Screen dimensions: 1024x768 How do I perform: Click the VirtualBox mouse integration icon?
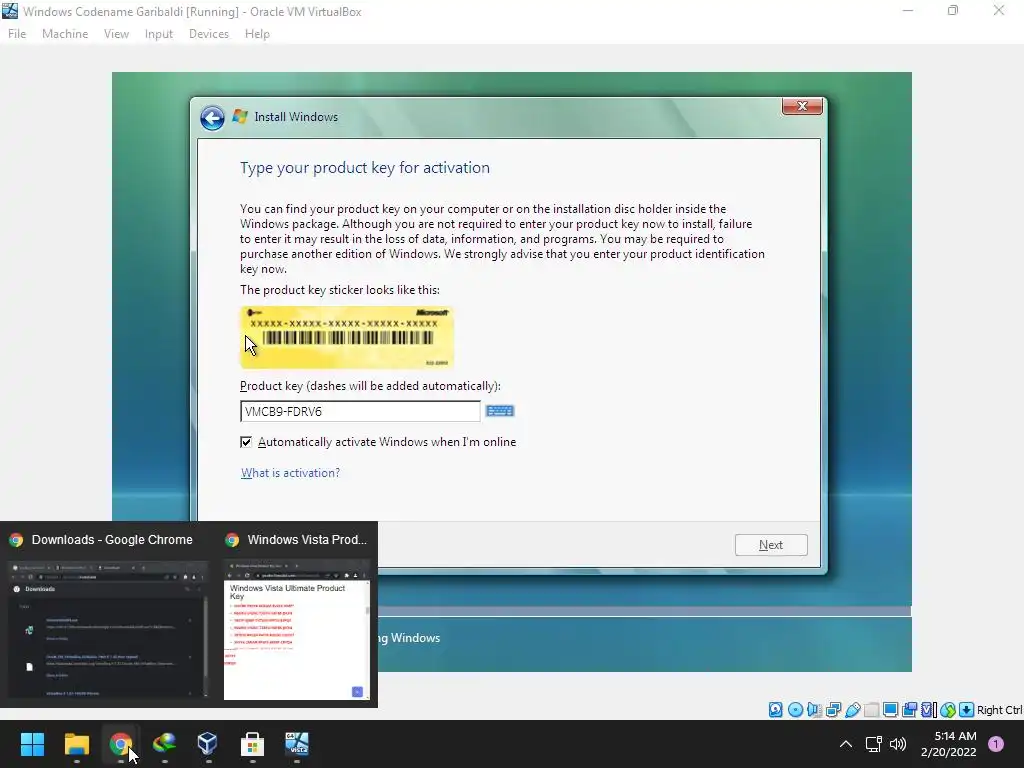point(948,709)
